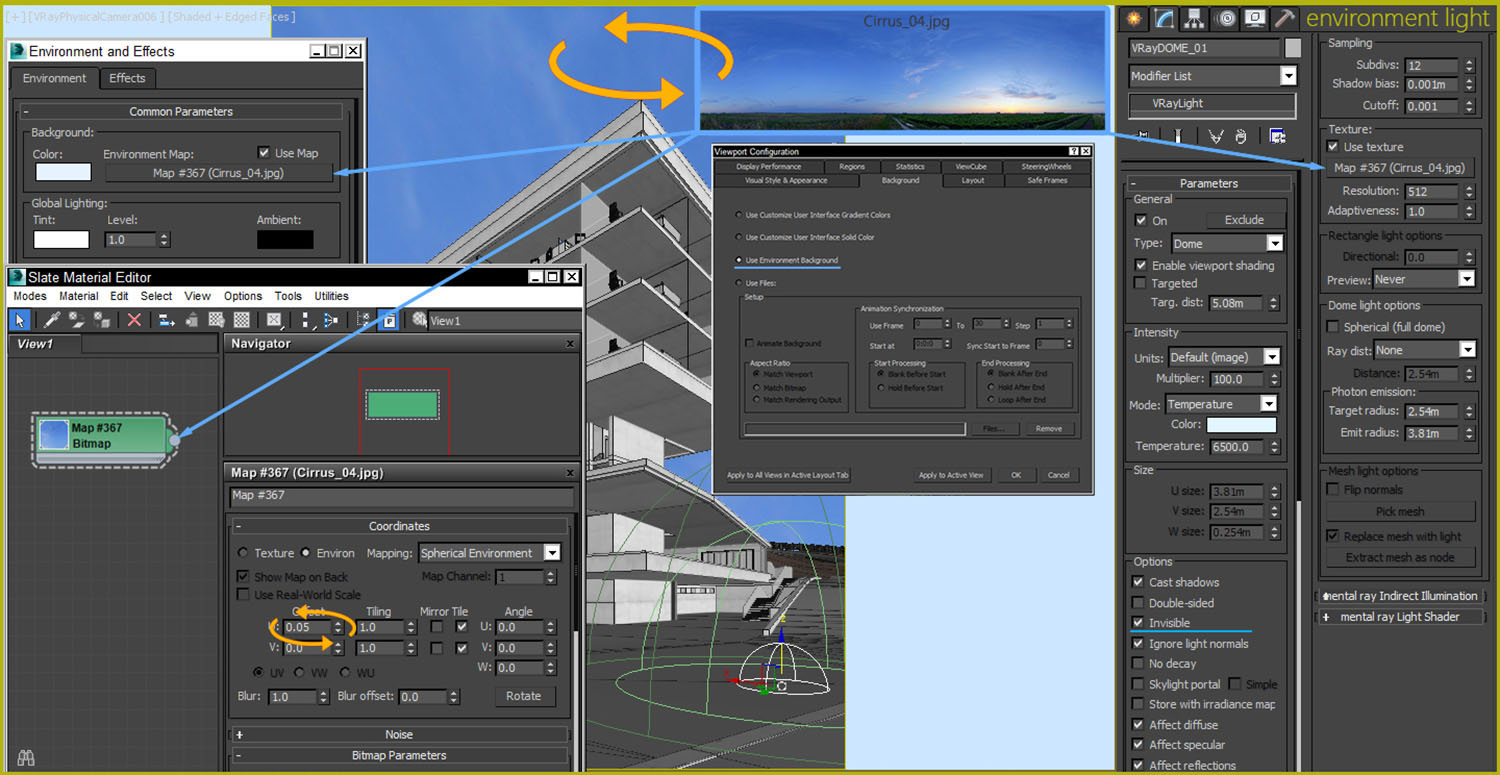Click the Background Color swatch
This screenshot has height=775, width=1500.
coord(63,172)
